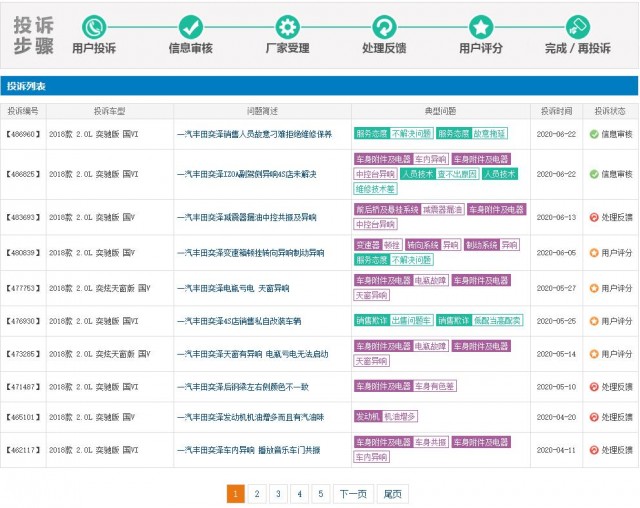Click the 投诉车型 column header
The width and height of the screenshot is (640, 508).
click(109, 111)
